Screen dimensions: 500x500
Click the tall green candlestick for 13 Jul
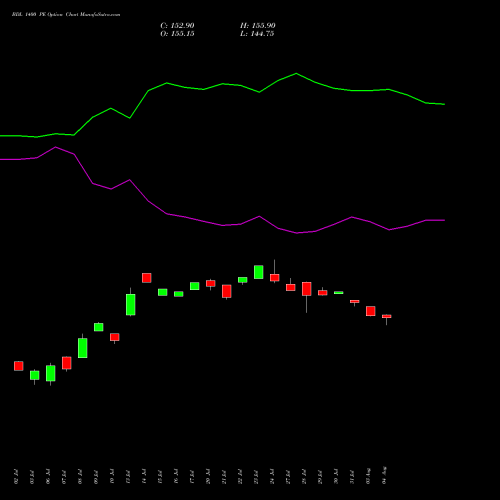[131, 304]
